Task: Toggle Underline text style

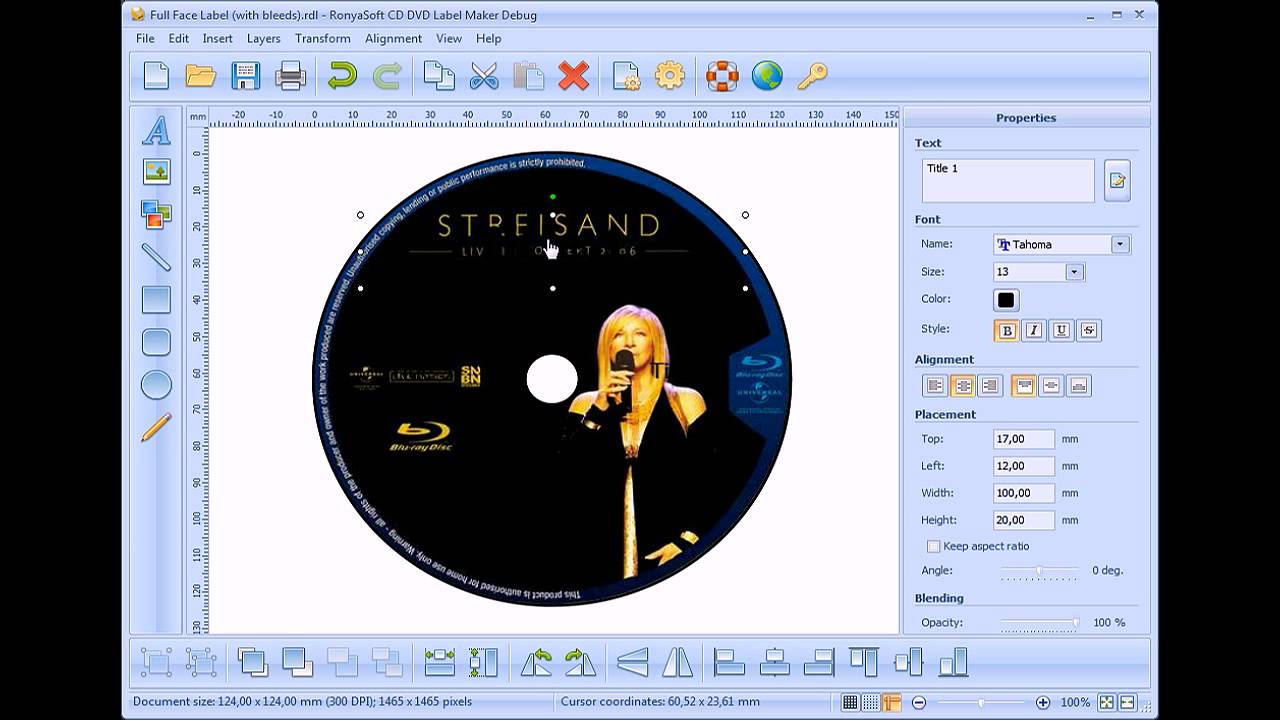Action: (x=1062, y=330)
